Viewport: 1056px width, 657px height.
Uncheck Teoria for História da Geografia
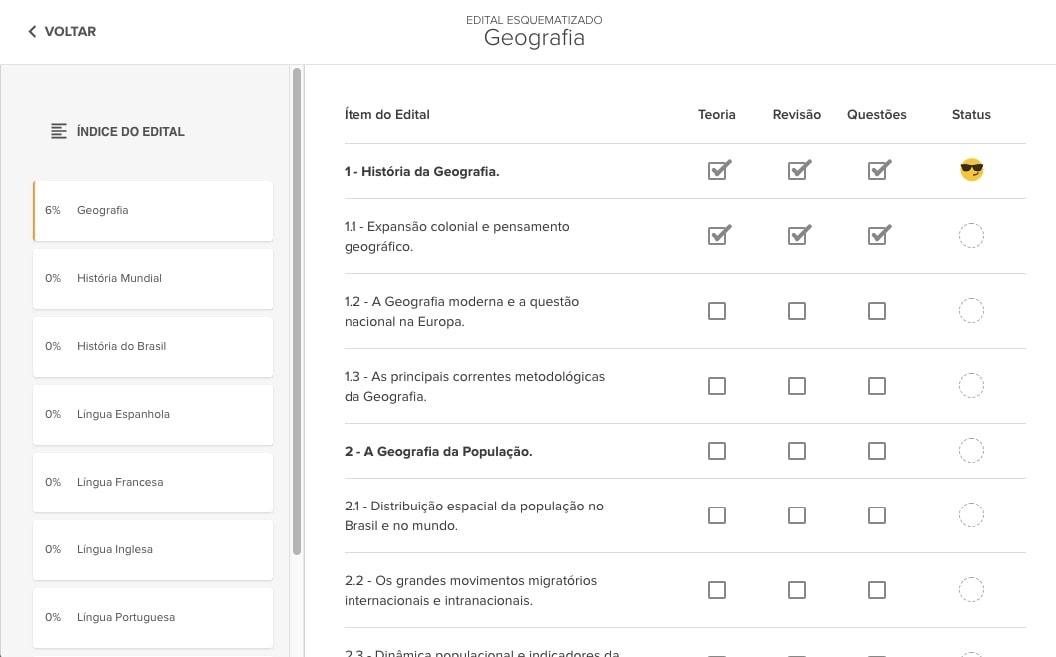tap(719, 170)
